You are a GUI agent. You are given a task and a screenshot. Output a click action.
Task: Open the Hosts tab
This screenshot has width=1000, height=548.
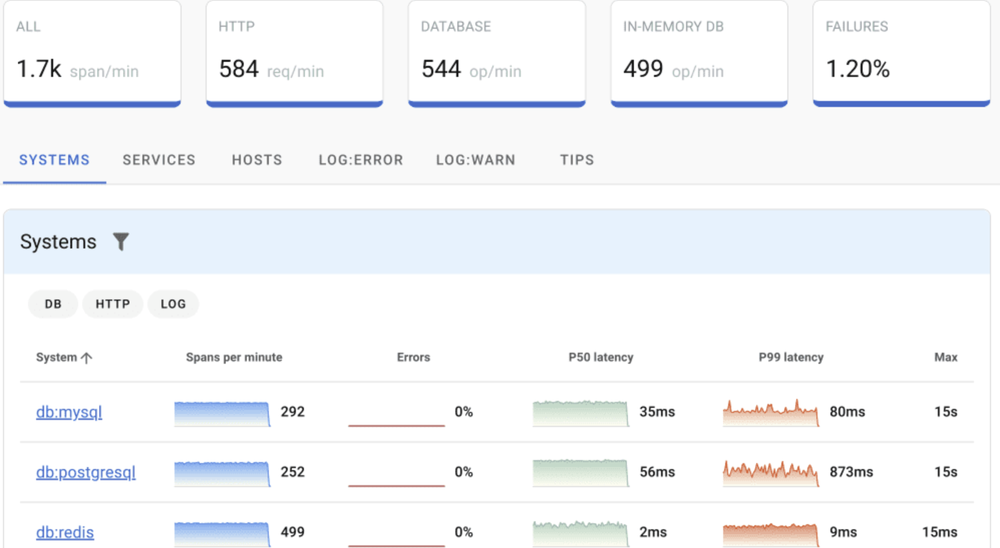(257, 160)
